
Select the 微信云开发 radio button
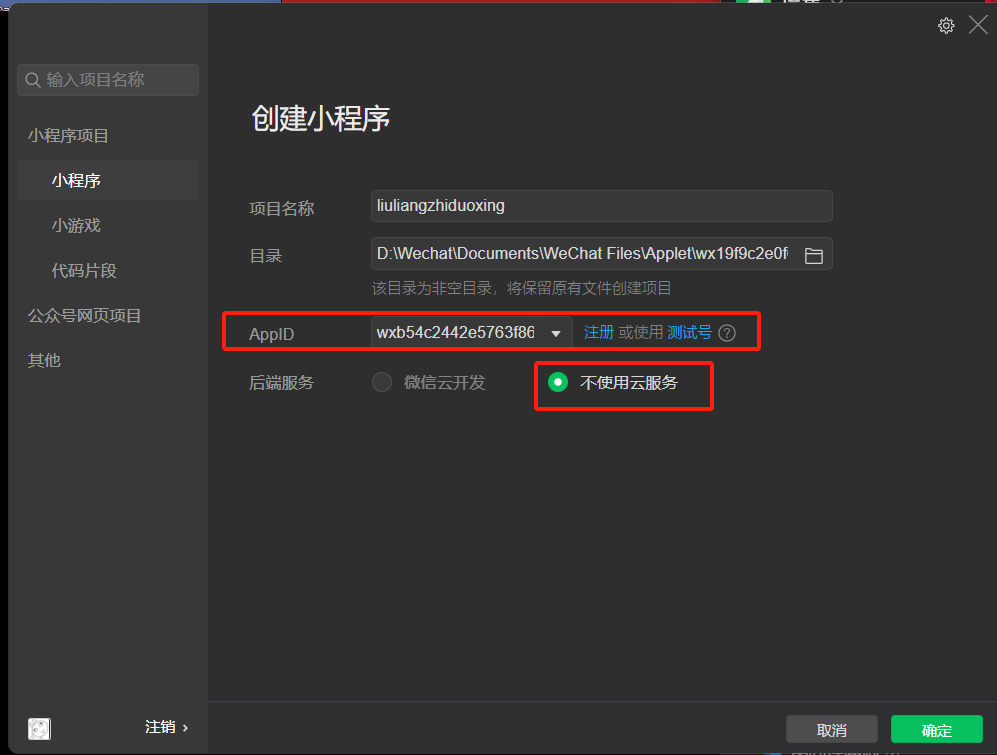coord(382,382)
